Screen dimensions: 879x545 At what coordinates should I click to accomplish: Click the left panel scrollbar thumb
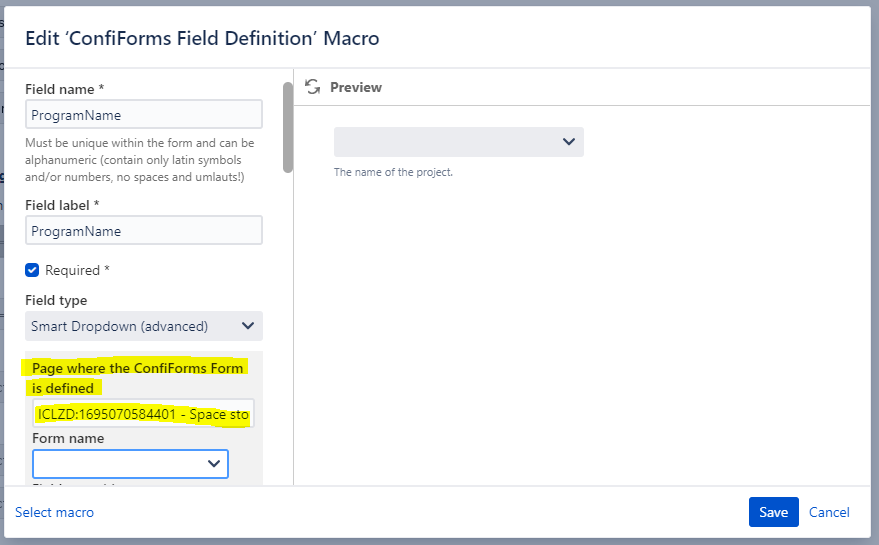tap(288, 127)
